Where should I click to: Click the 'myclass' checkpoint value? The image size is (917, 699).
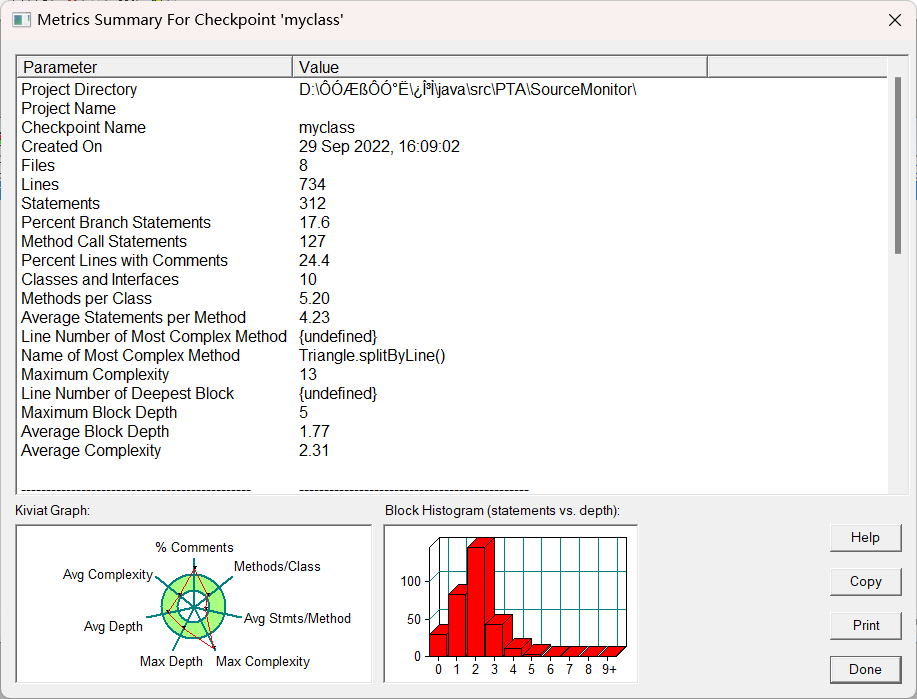tap(327, 128)
